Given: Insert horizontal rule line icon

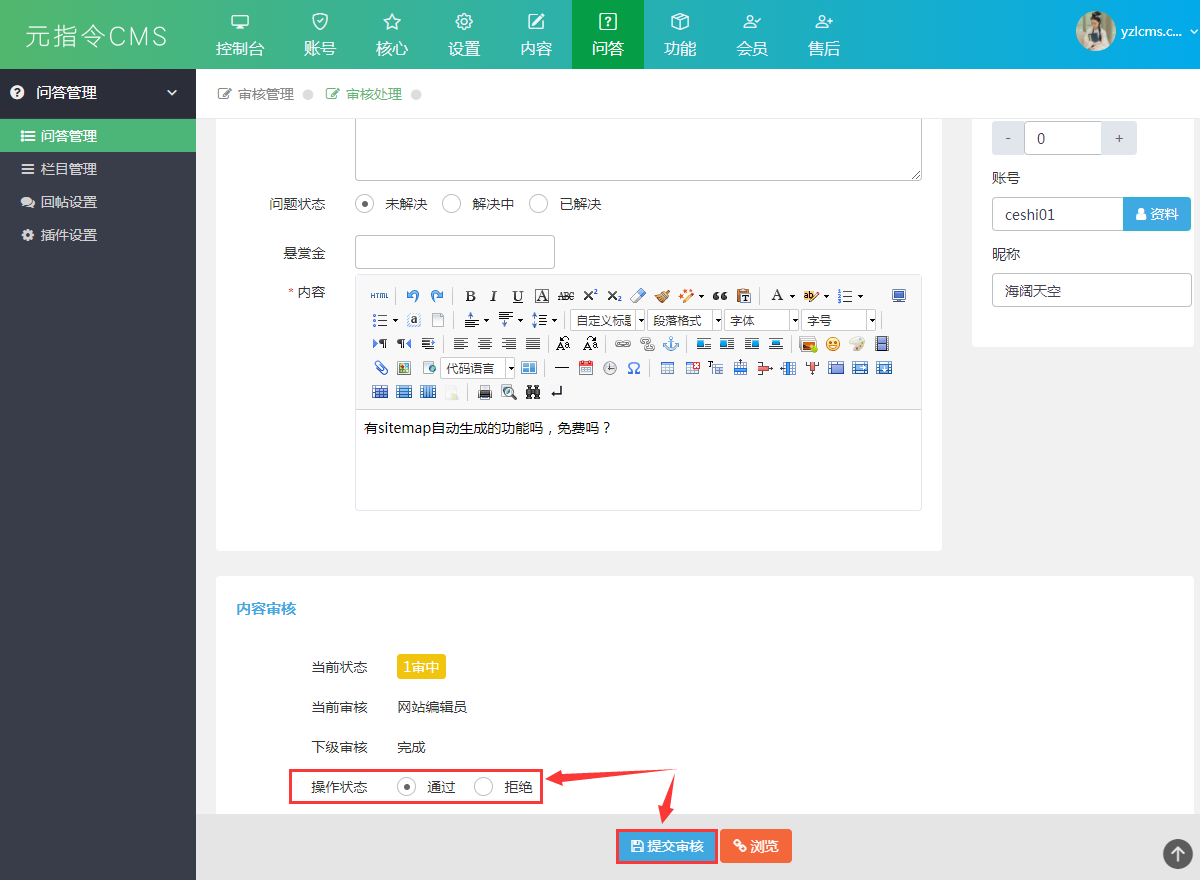Looking at the screenshot, I should click(562, 367).
